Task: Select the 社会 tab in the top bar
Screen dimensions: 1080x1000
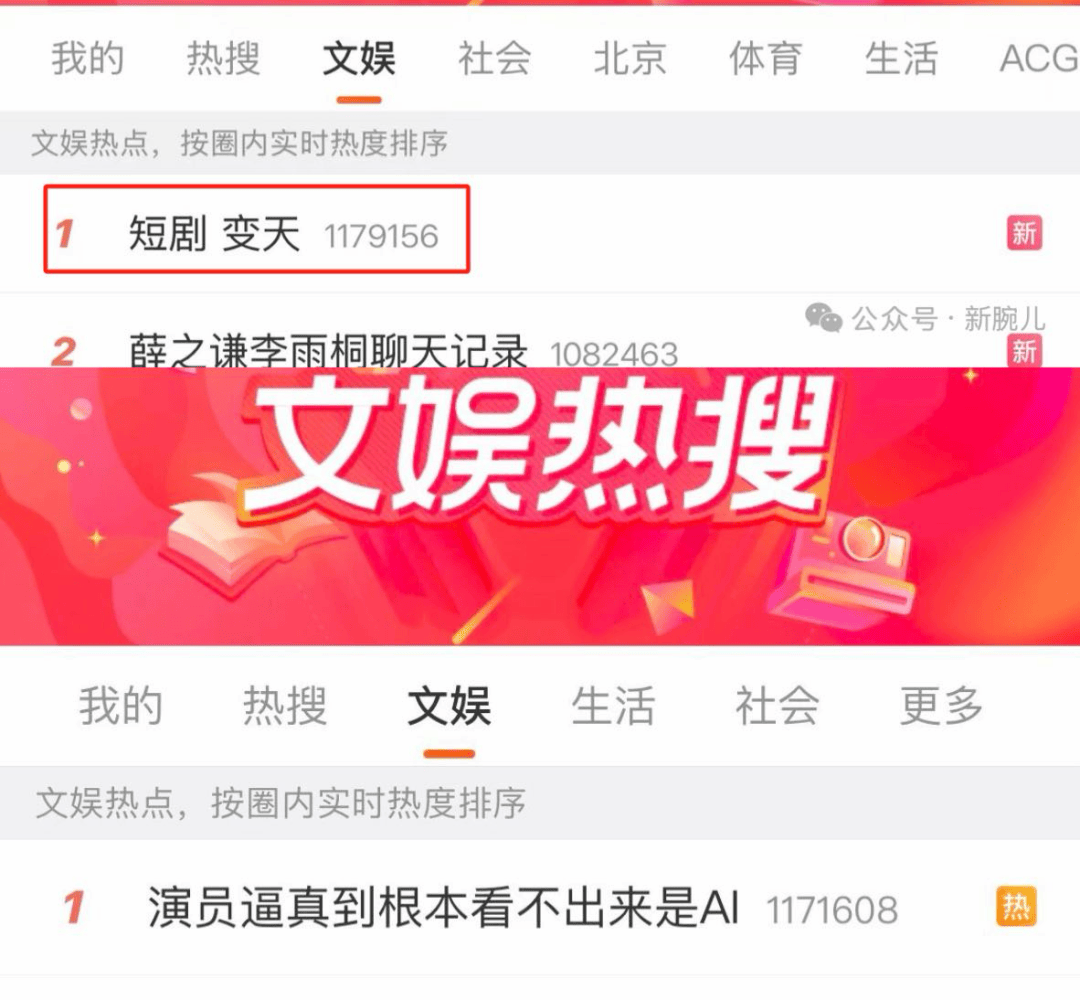Action: coord(495,58)
